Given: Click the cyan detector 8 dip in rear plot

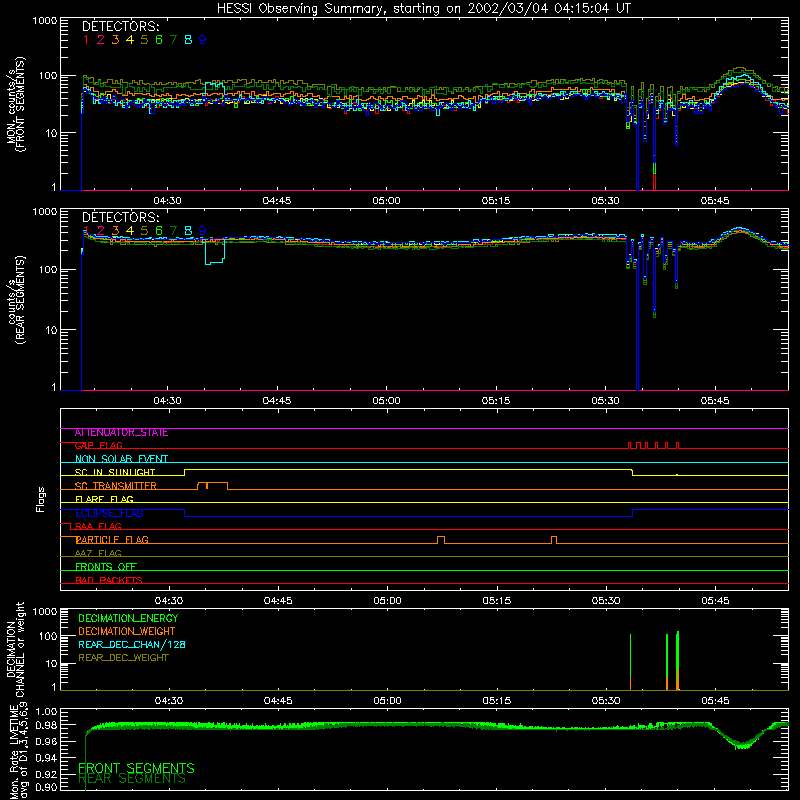Looking at the screenshot, I should [215, 253].
